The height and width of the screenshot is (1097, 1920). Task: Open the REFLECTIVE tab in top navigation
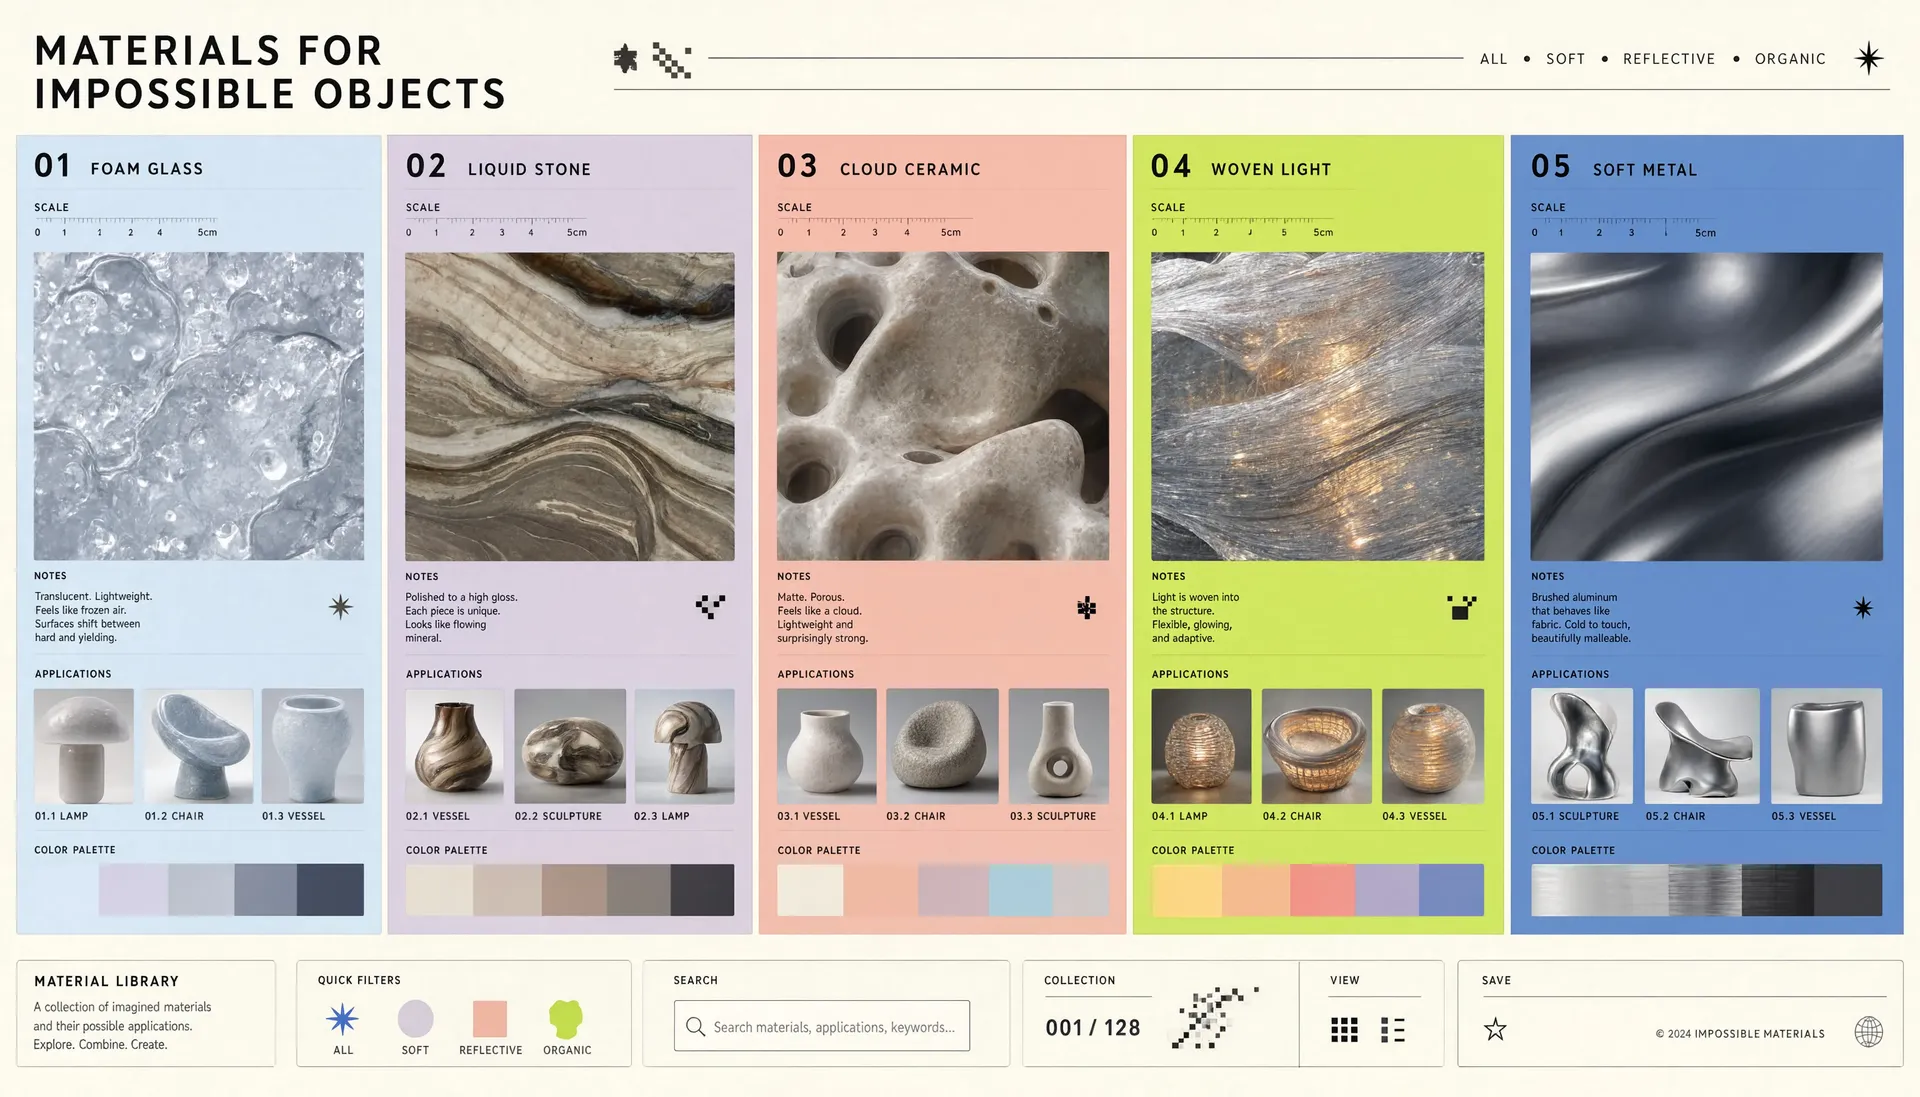[x=1669, y=59]
